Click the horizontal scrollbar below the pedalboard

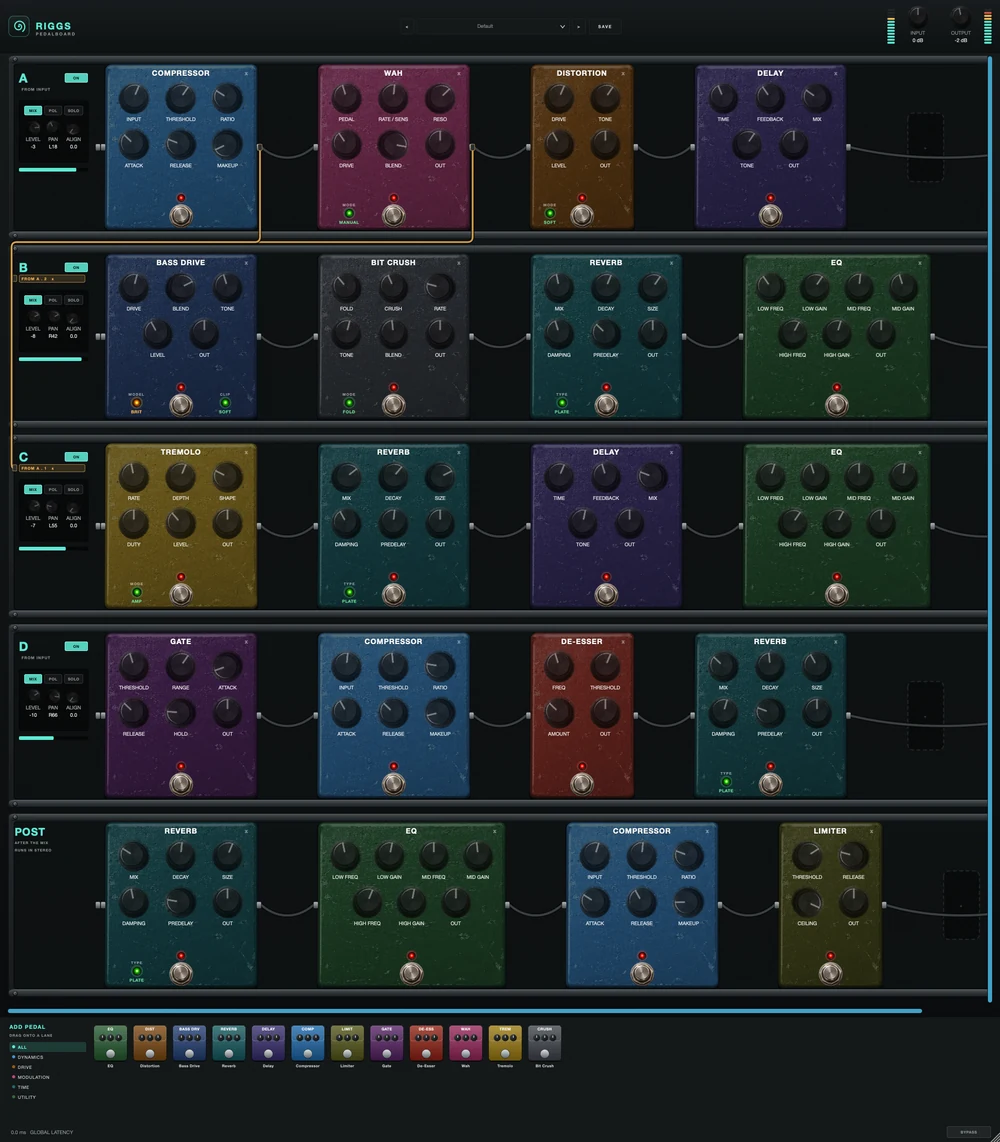pos(465,1011)
